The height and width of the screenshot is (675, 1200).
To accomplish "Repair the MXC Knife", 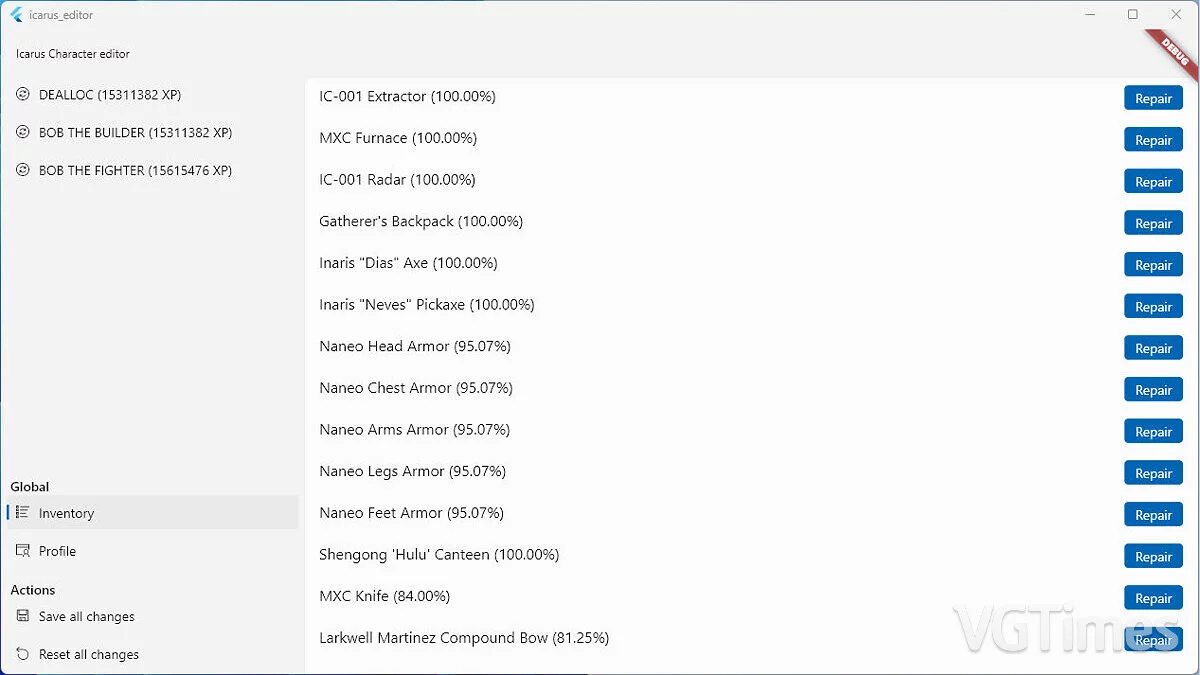I will [x=1153, y=598].
